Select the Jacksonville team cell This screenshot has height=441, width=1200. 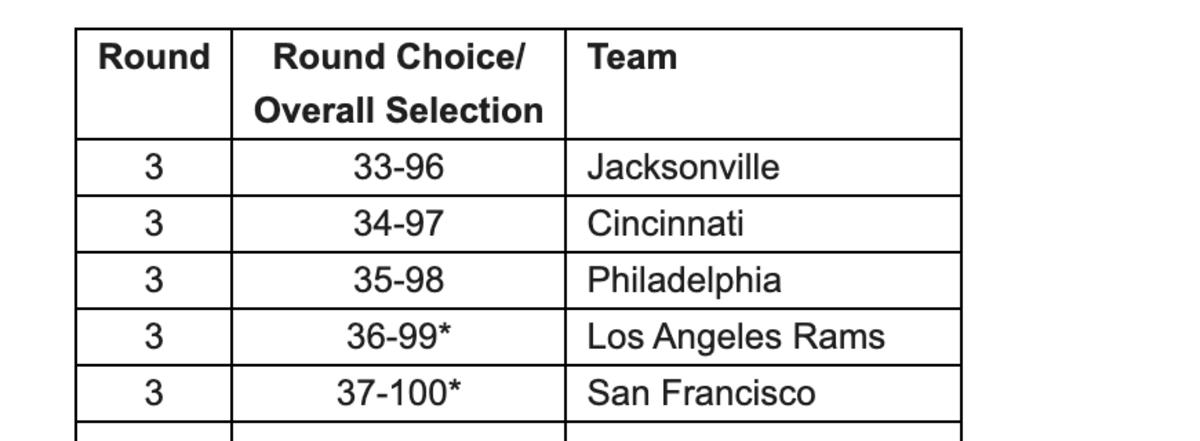point(683,167)
